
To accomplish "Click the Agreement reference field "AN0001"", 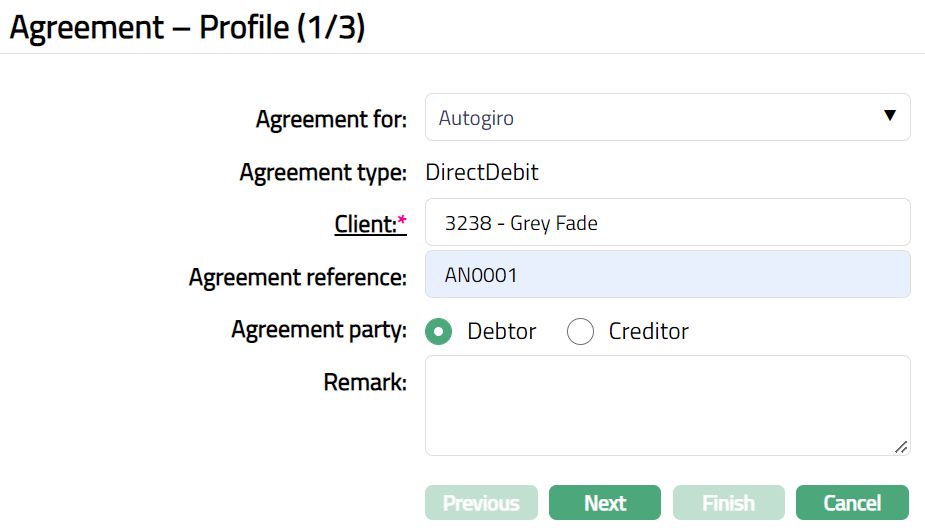I will [667, 274].
